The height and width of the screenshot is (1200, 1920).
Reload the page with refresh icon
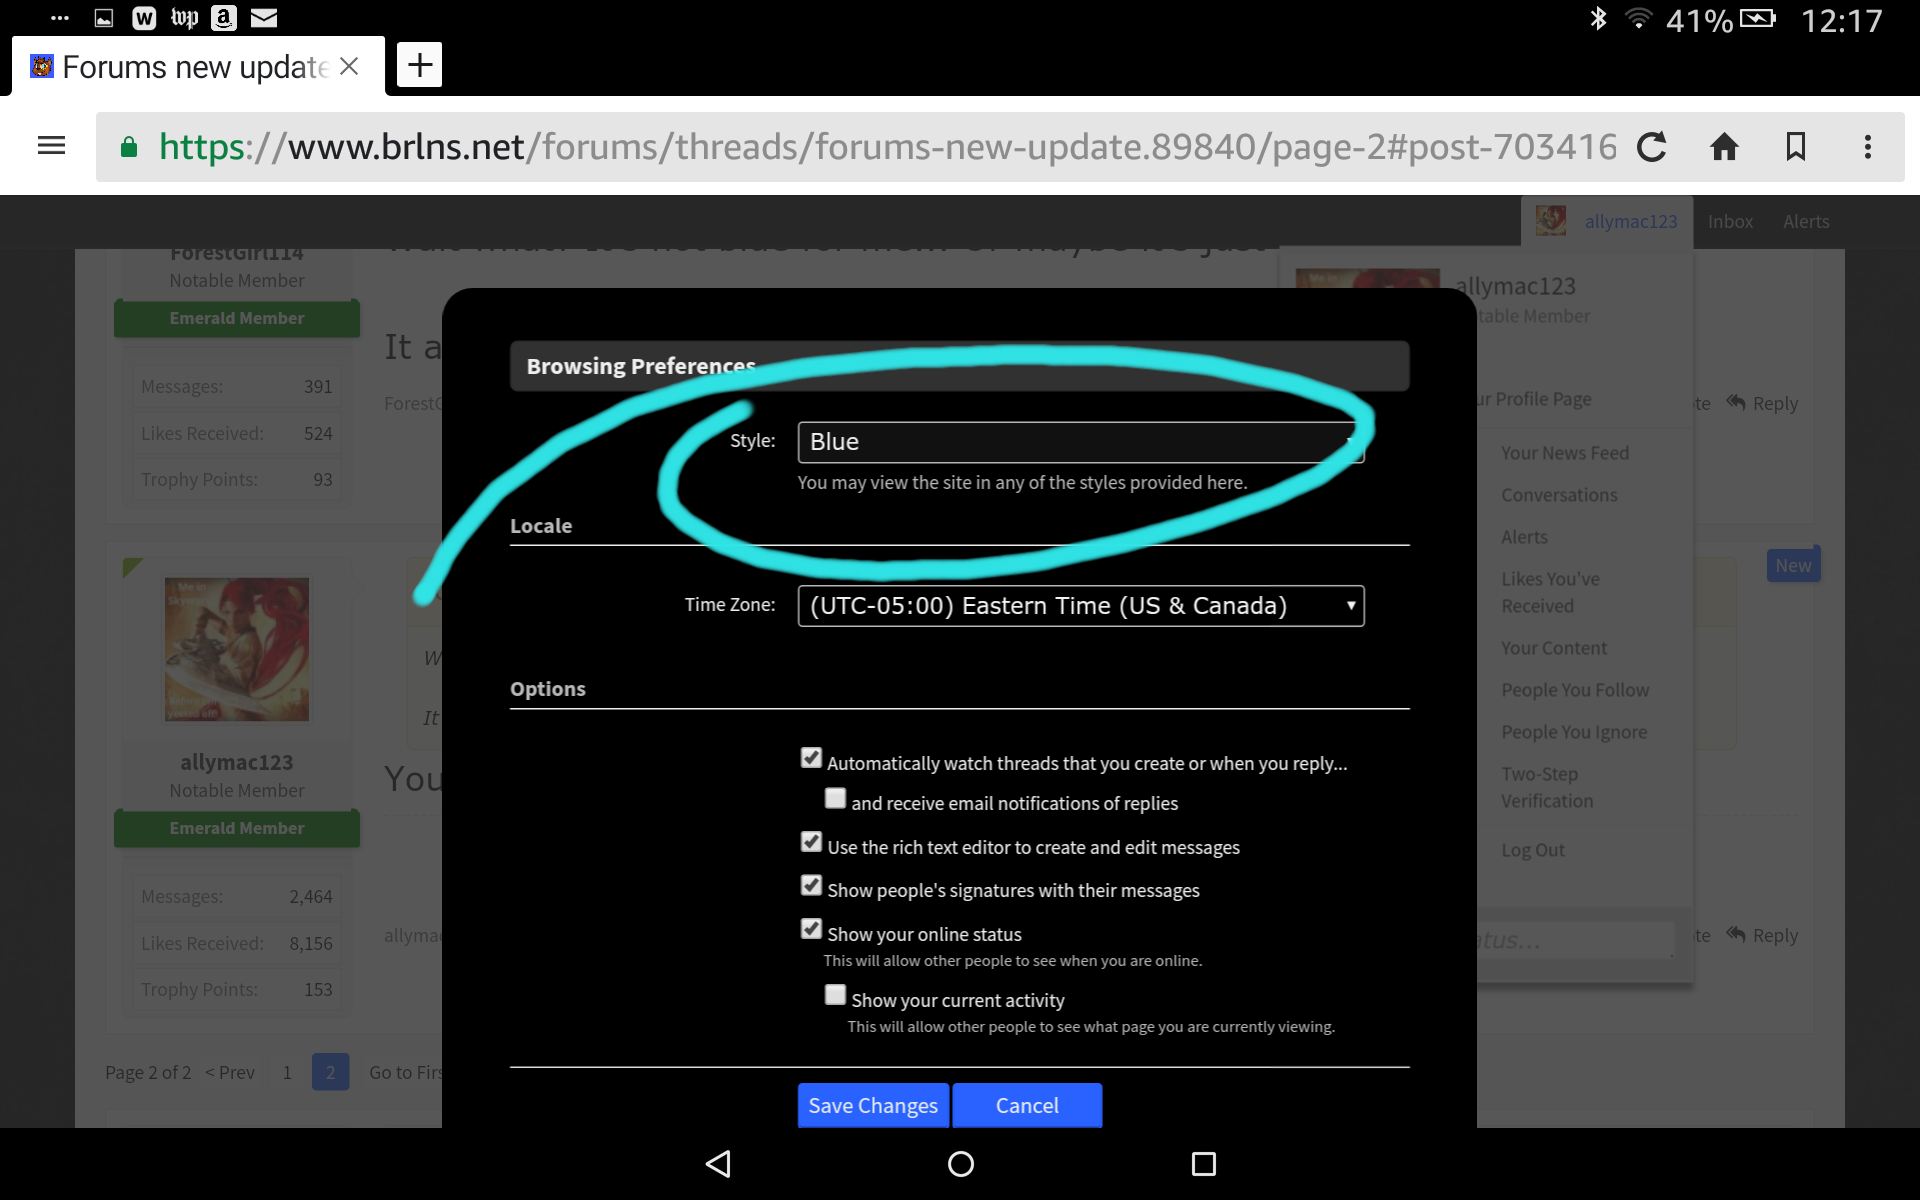1652,147
